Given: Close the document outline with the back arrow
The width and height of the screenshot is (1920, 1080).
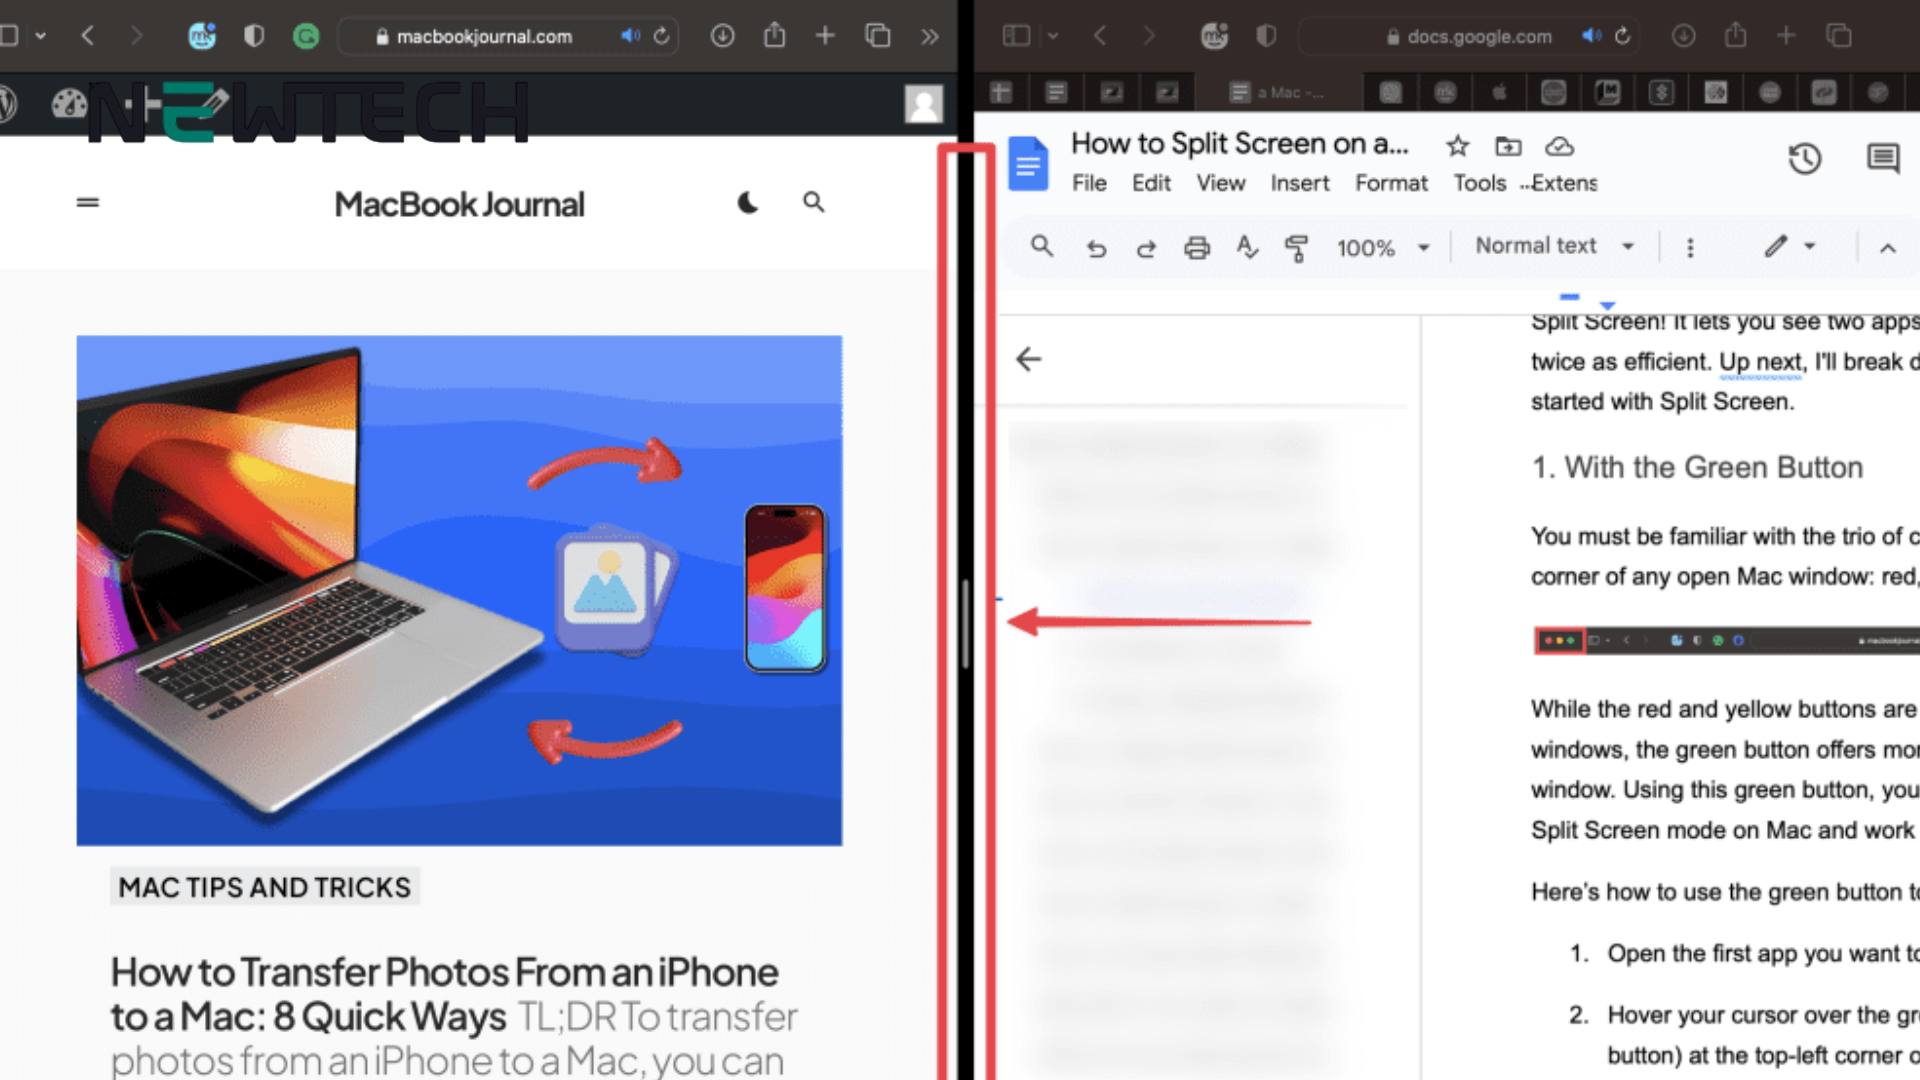Looking at the screenshot, I should tap(1028, 359).
